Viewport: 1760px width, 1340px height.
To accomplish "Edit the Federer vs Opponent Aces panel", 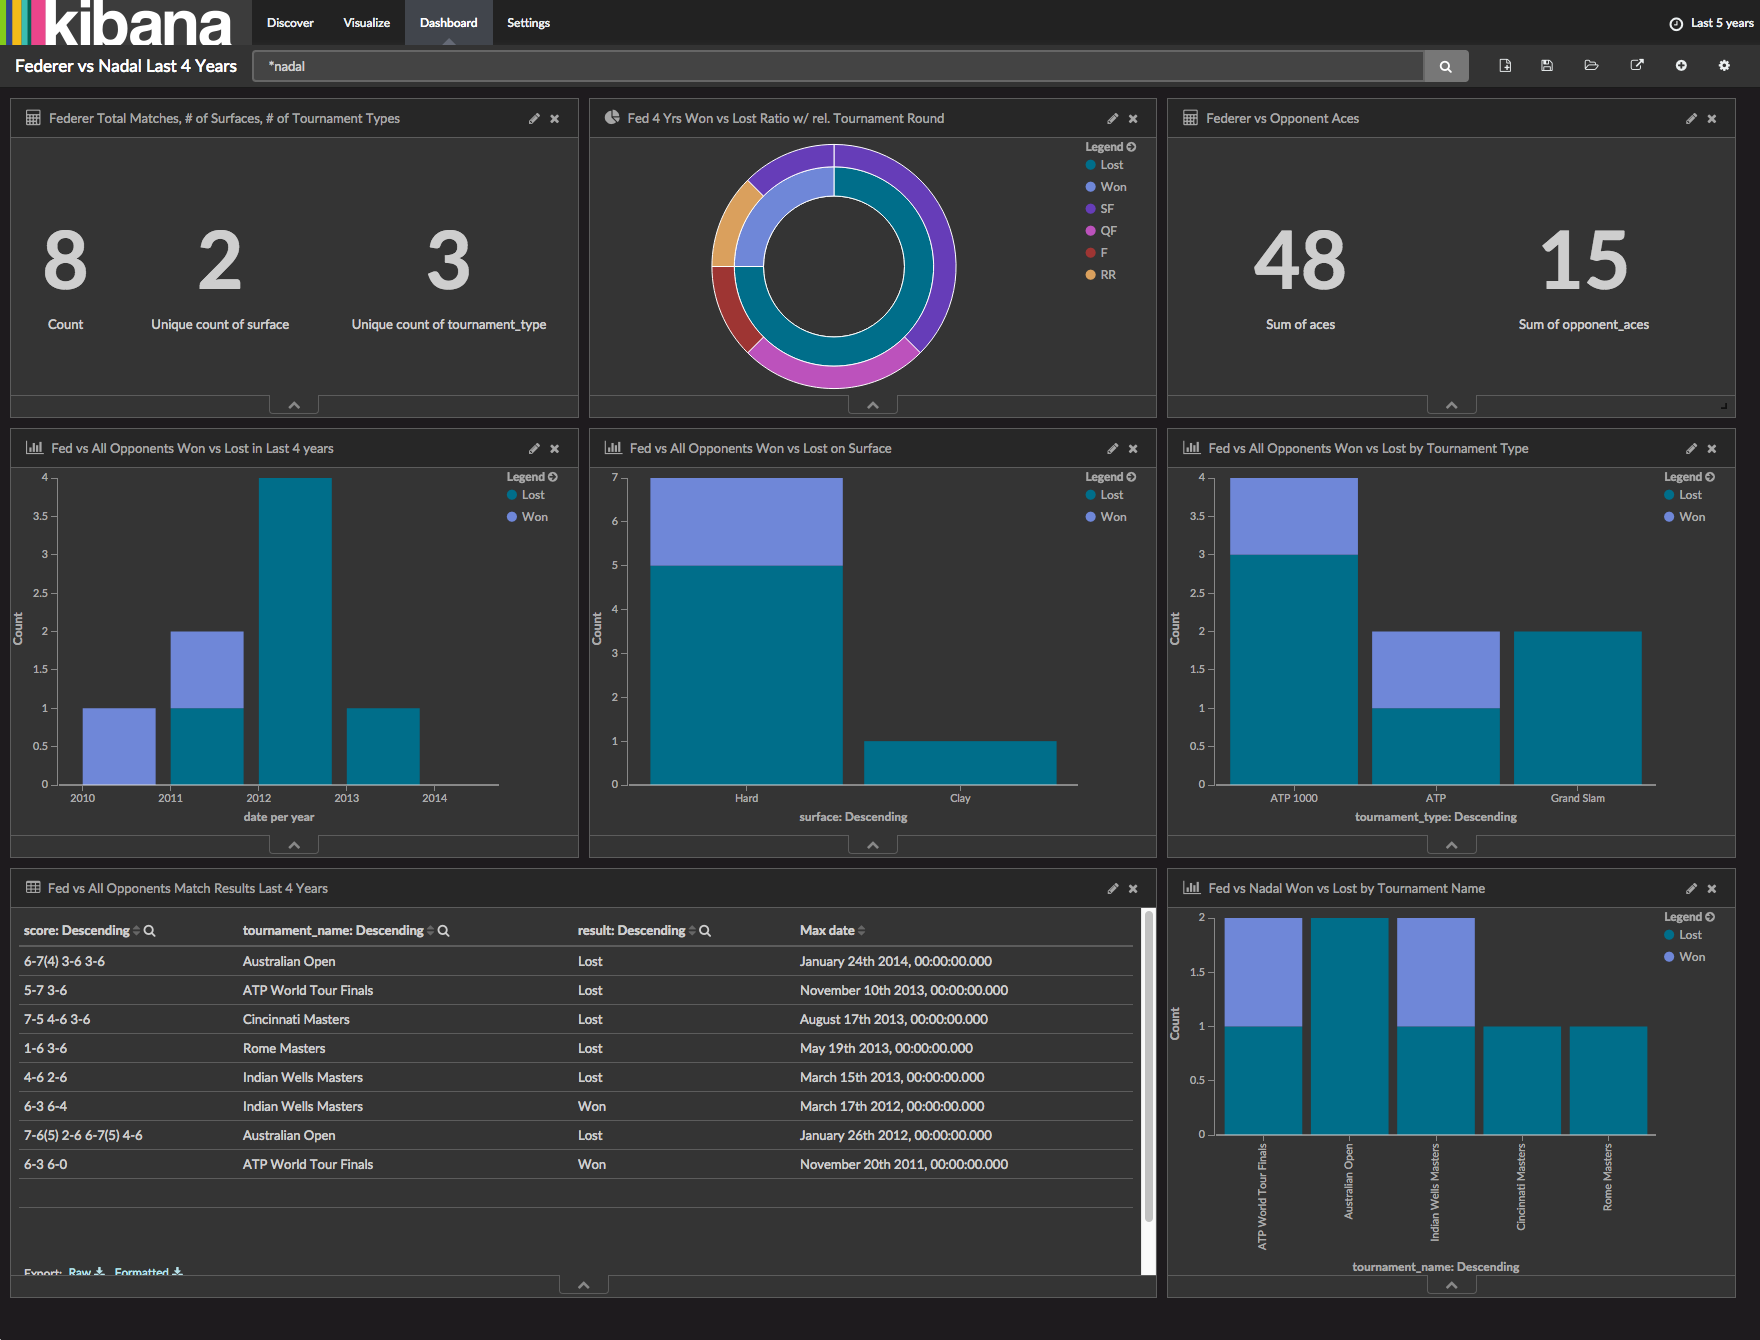I will coord(1691,118).
